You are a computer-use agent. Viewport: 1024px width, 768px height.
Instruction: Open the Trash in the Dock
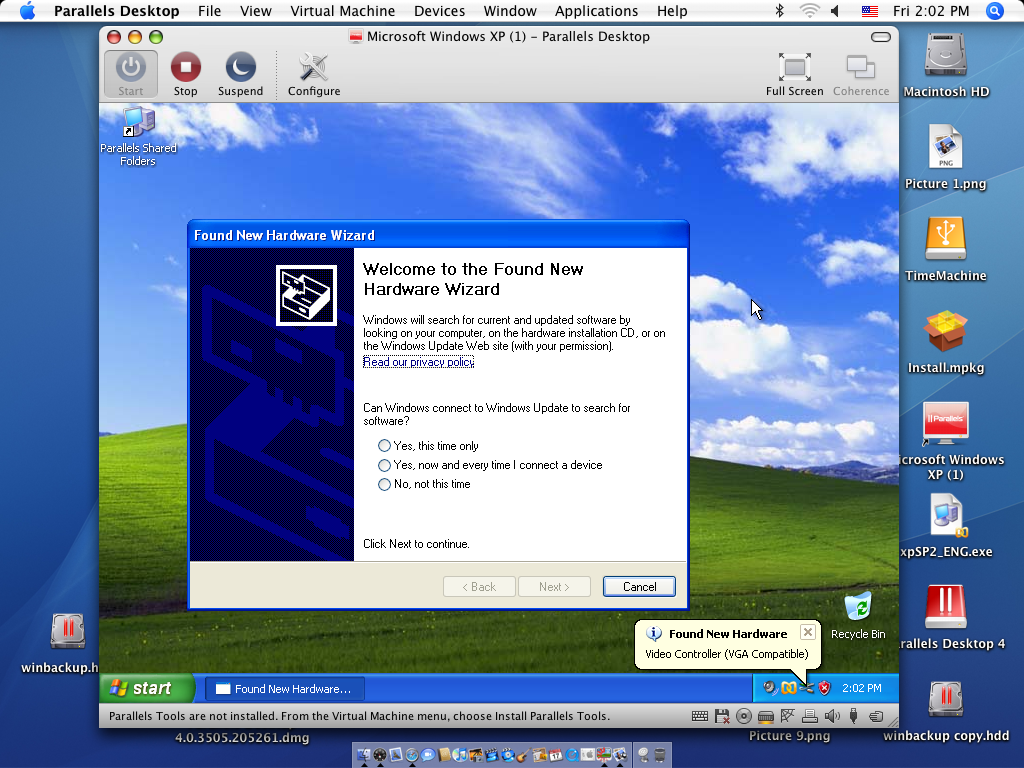coord(660,755)
